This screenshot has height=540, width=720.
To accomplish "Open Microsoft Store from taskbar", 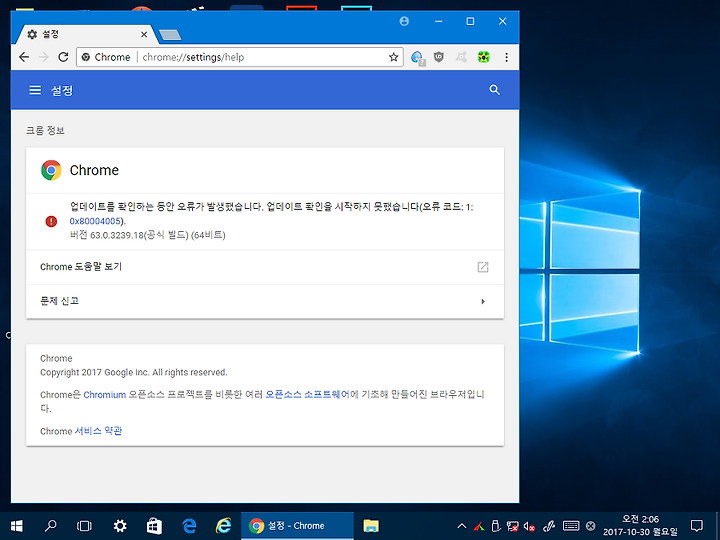I will [x=154, y=526].
